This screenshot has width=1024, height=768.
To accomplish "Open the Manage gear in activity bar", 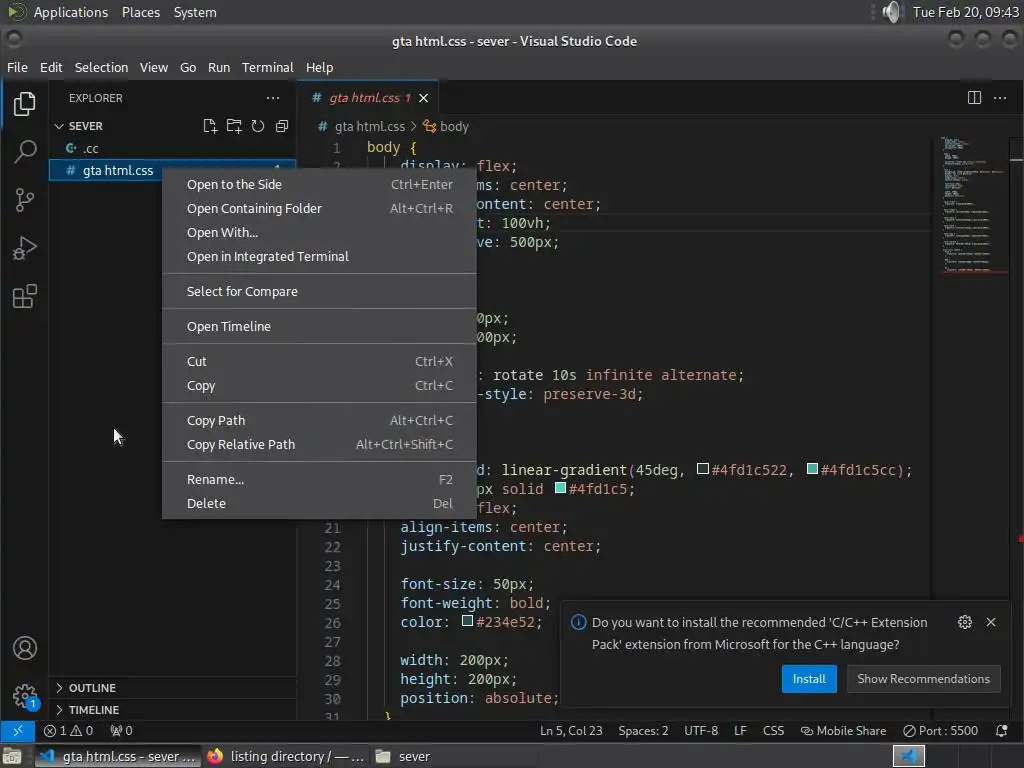I will point(25,696).
